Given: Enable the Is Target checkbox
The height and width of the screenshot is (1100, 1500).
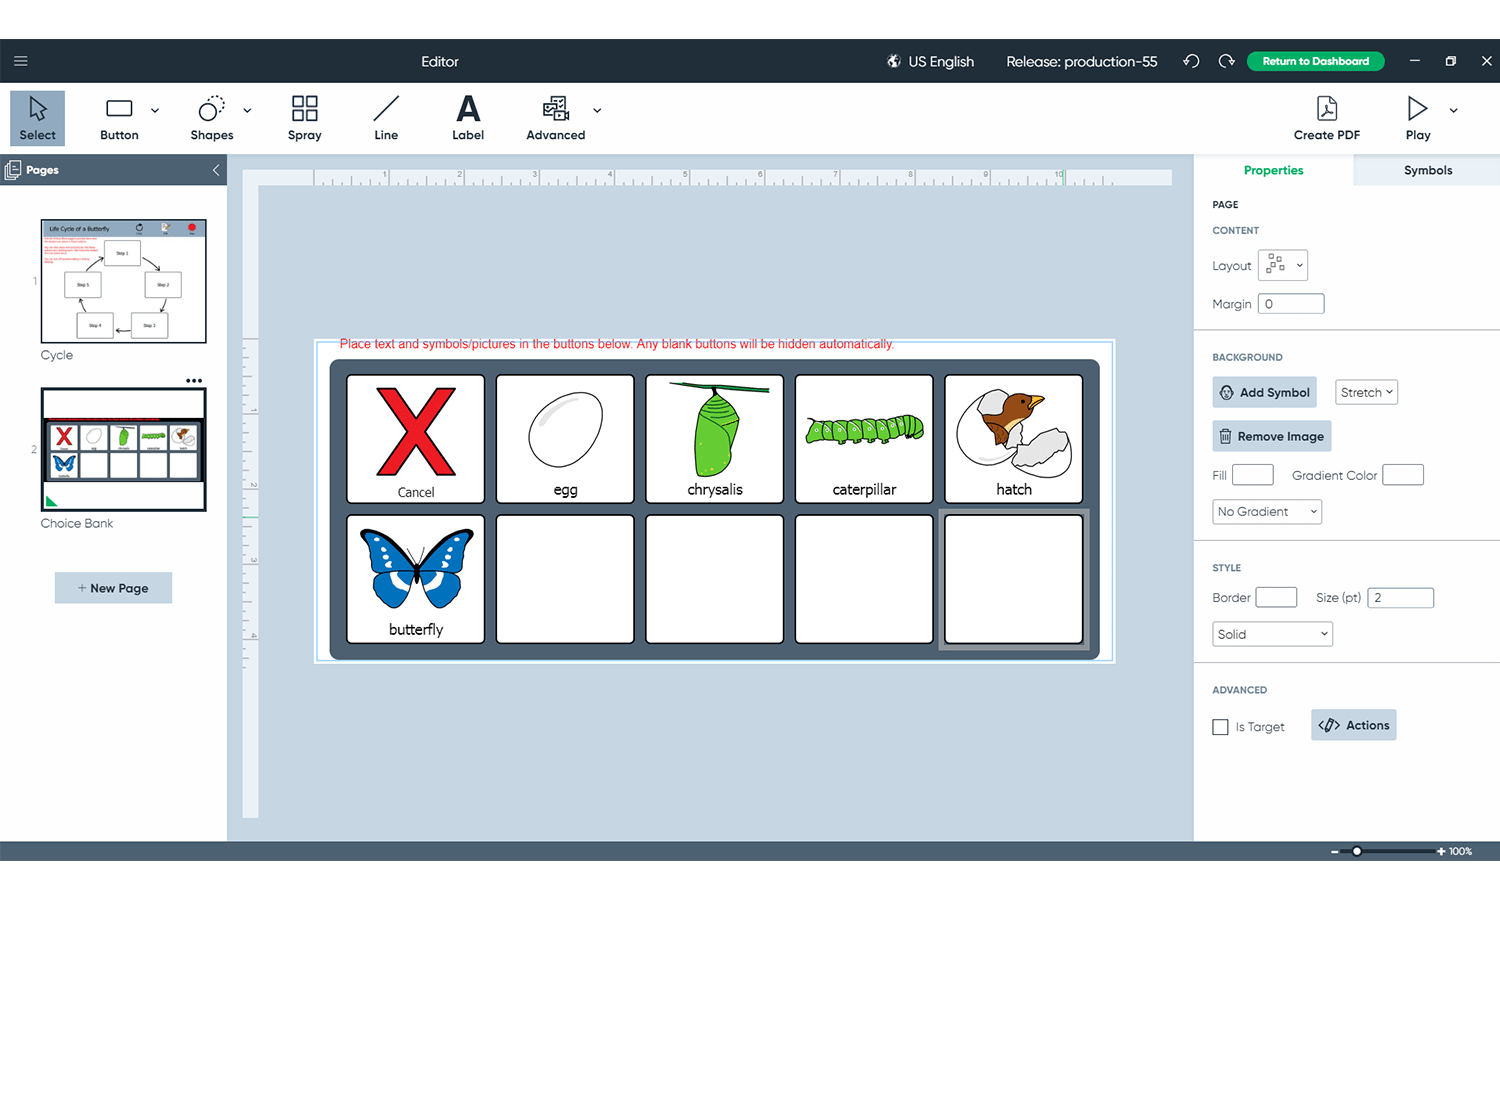Looking at the screenshot, I should click(1220, 727).
